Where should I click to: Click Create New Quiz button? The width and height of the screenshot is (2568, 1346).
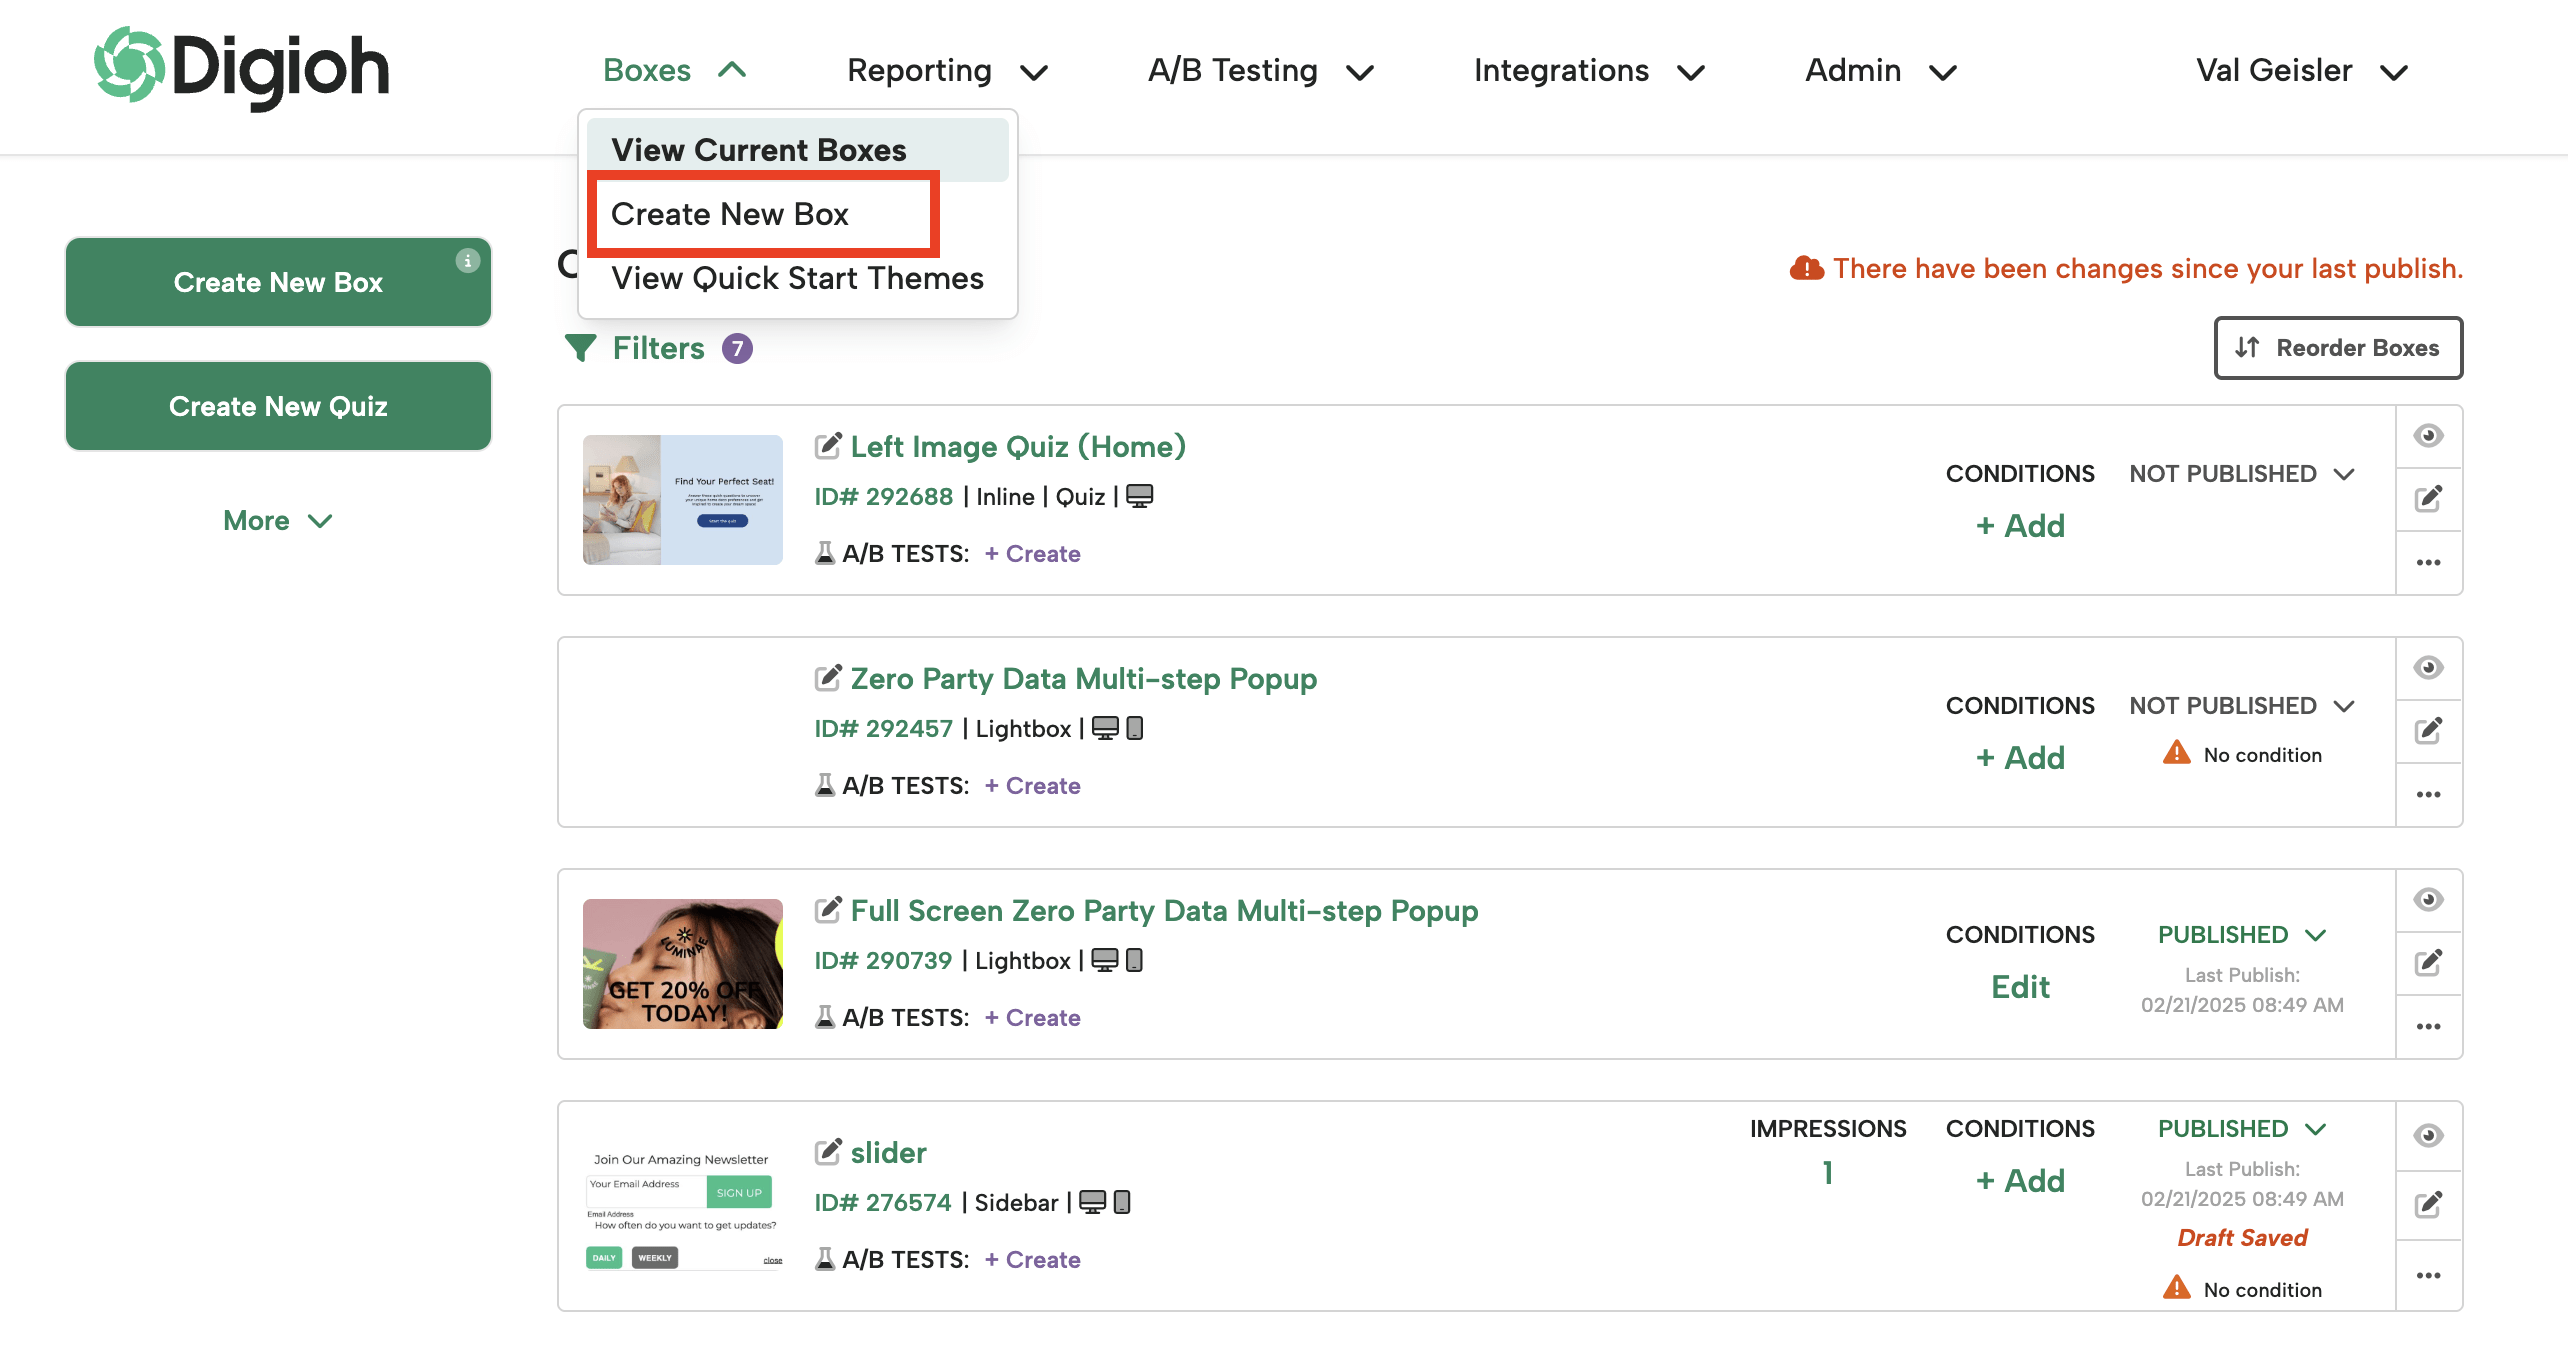click(278, 406)
